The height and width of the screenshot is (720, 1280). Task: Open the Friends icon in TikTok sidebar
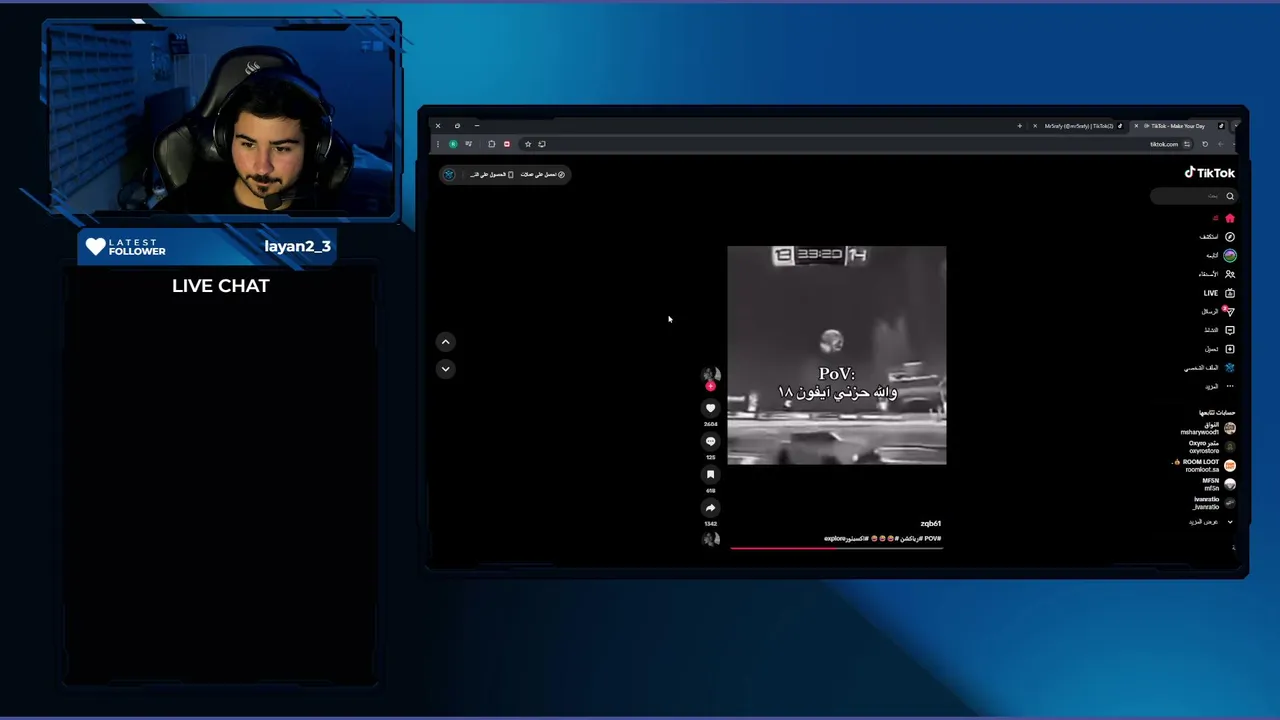[1229, 274]
